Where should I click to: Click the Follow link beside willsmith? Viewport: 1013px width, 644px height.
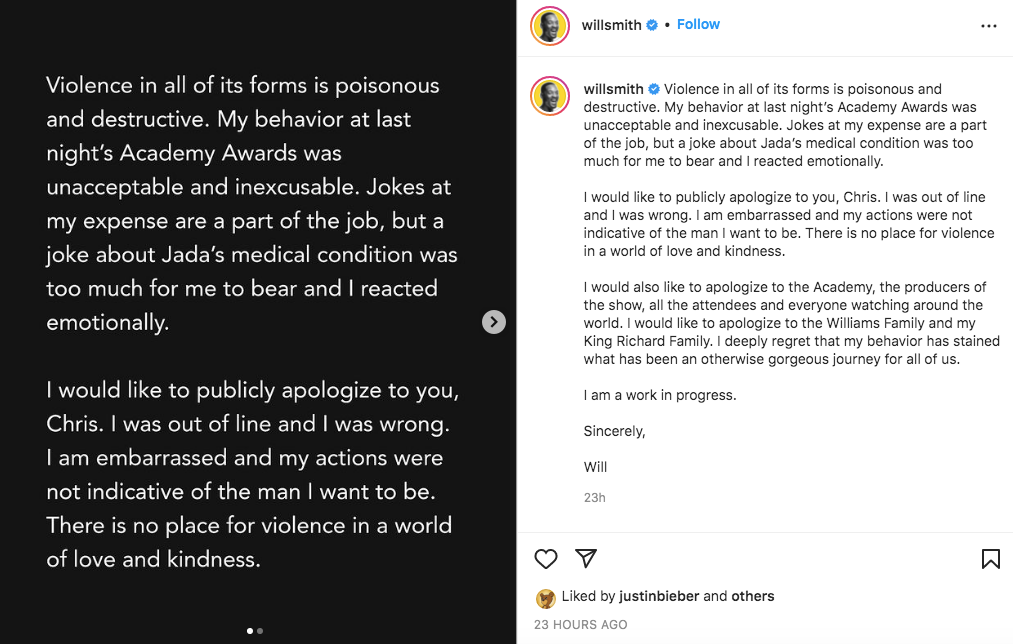pos(698,25)
